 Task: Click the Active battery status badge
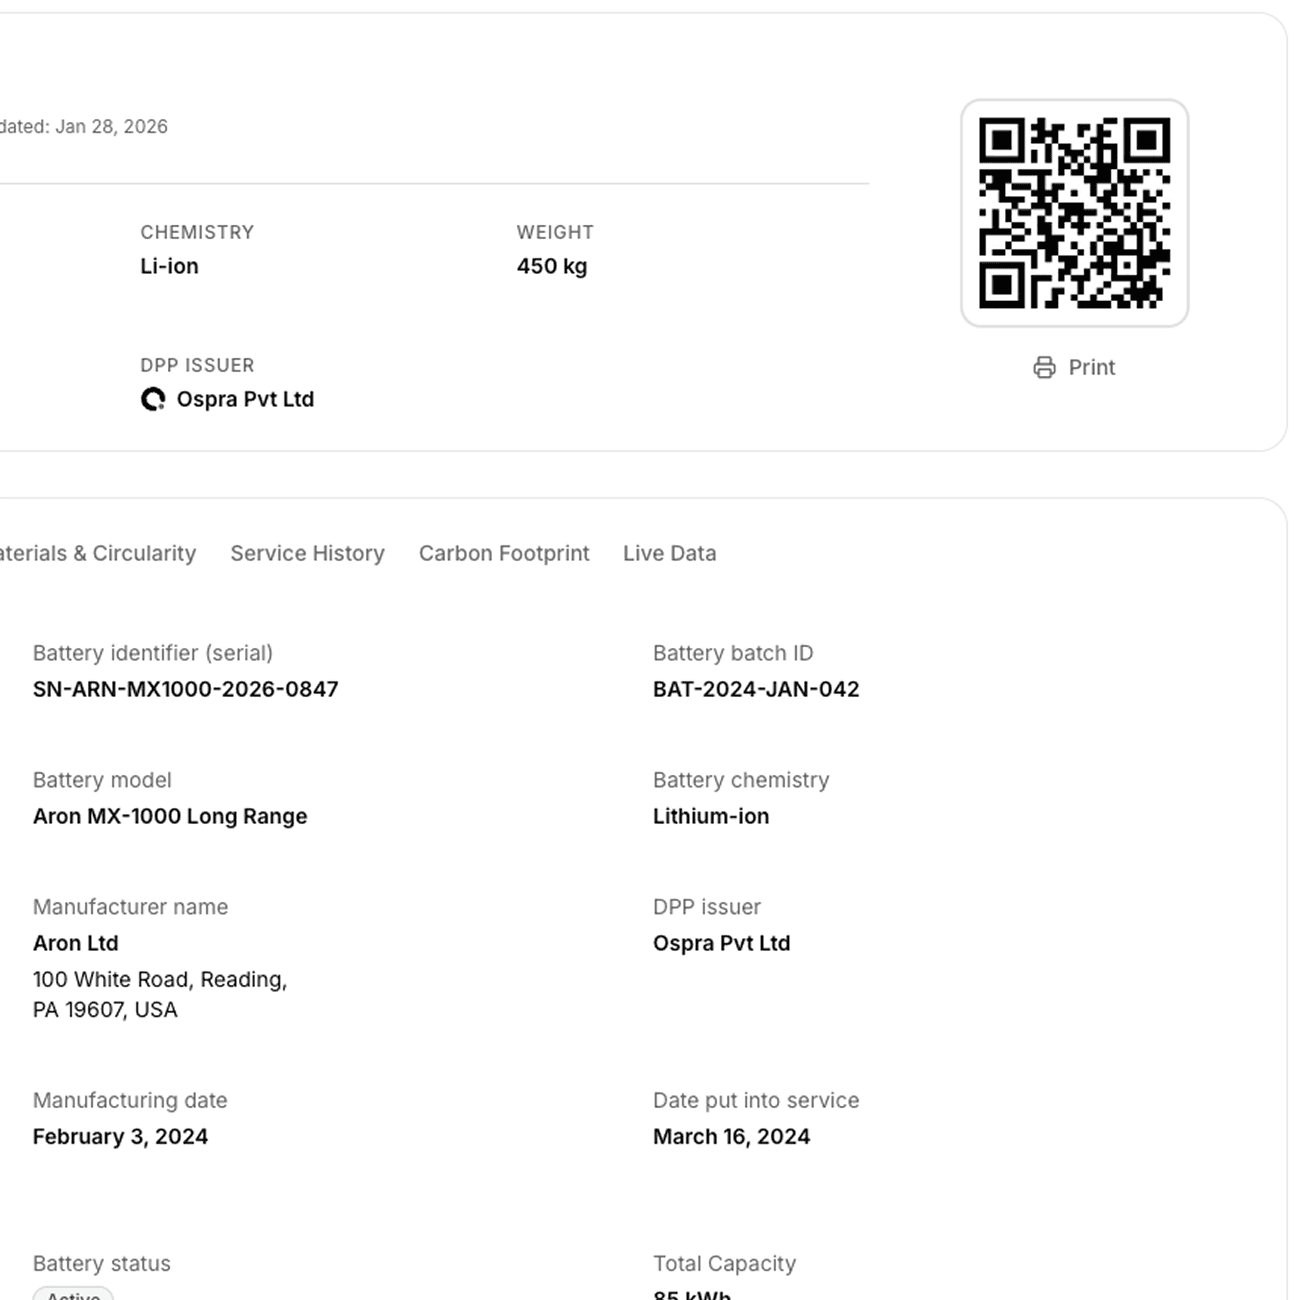tap(72, 1295)
